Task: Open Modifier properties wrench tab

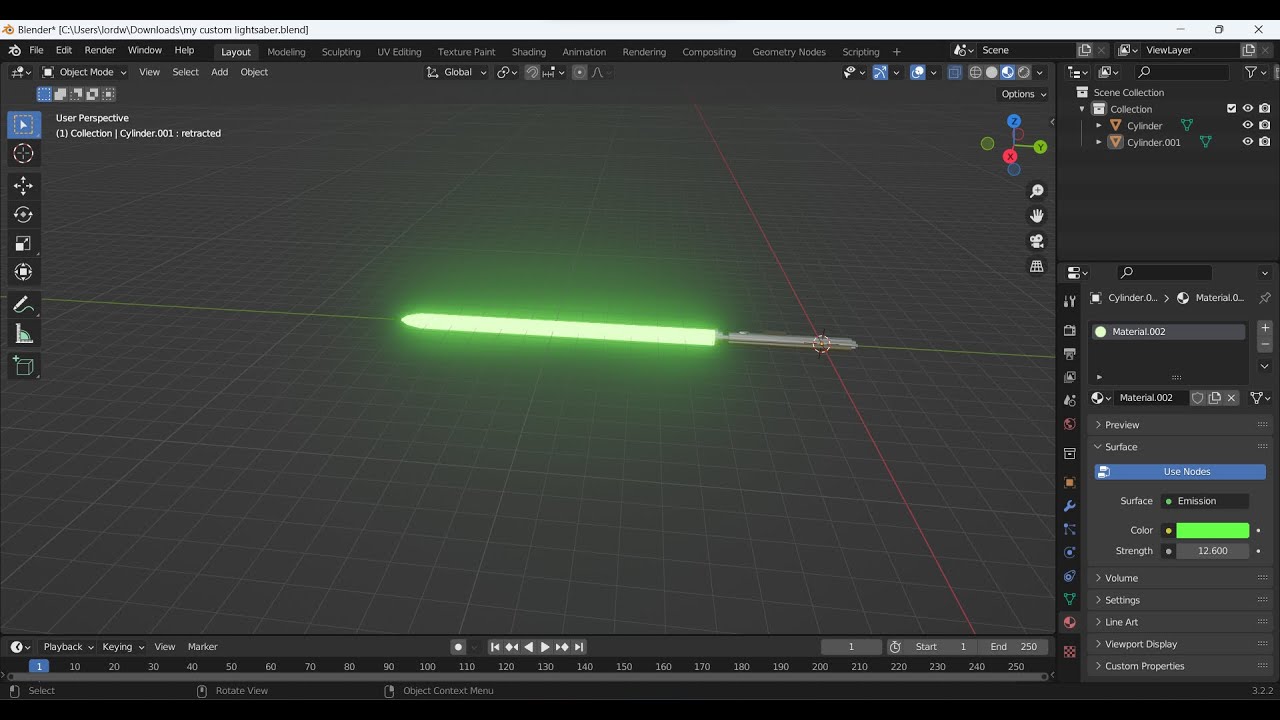Action: coord(1070,506)
